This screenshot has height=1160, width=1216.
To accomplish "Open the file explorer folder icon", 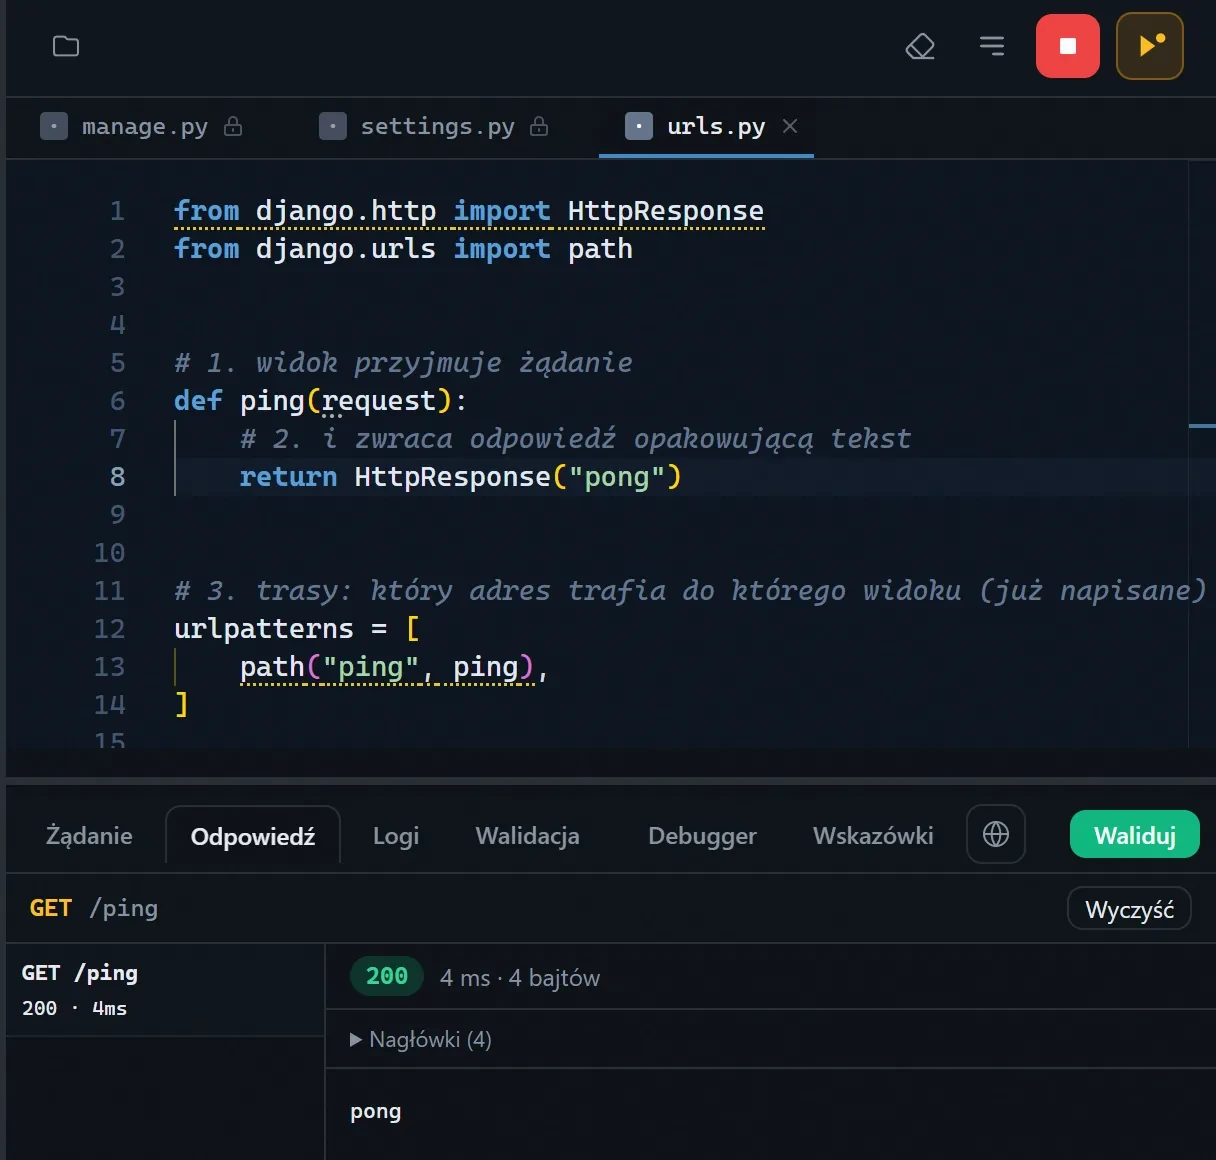I will pos(66,46).
